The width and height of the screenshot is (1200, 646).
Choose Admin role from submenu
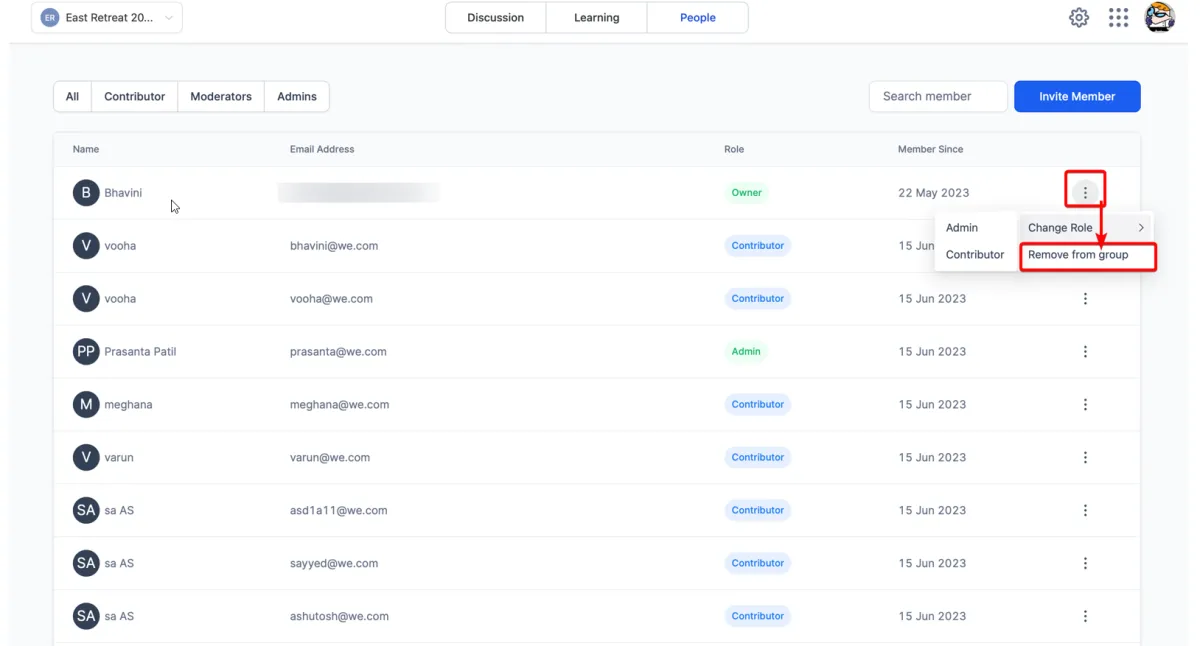click(x=962, y=228)
